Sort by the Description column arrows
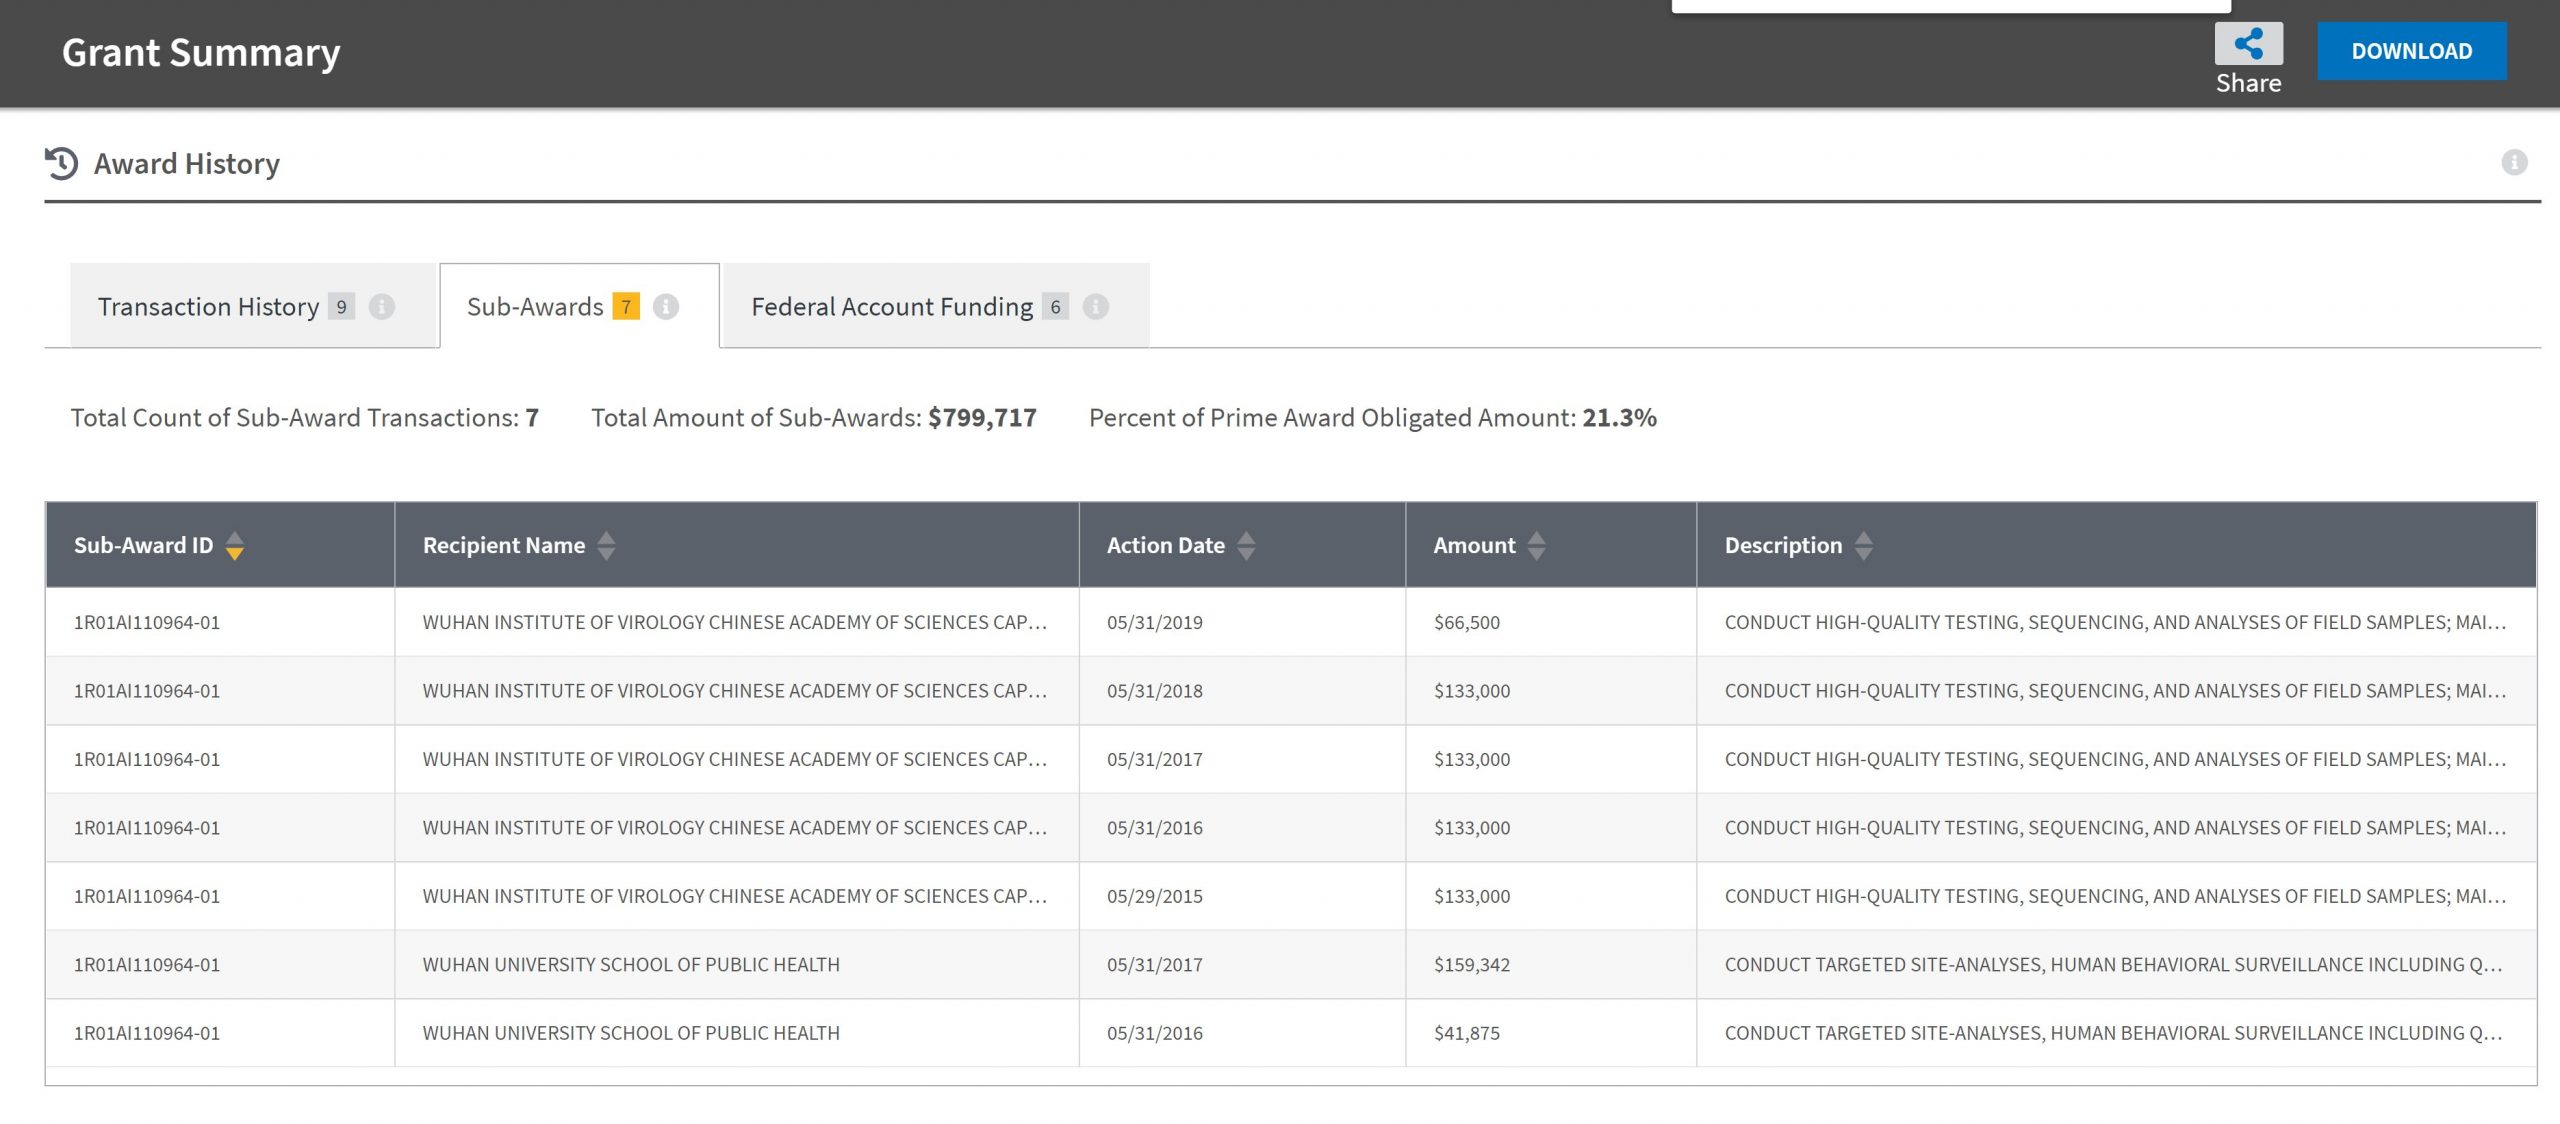This screenshot has width=2560, height=1124. tap(1864, 545)
